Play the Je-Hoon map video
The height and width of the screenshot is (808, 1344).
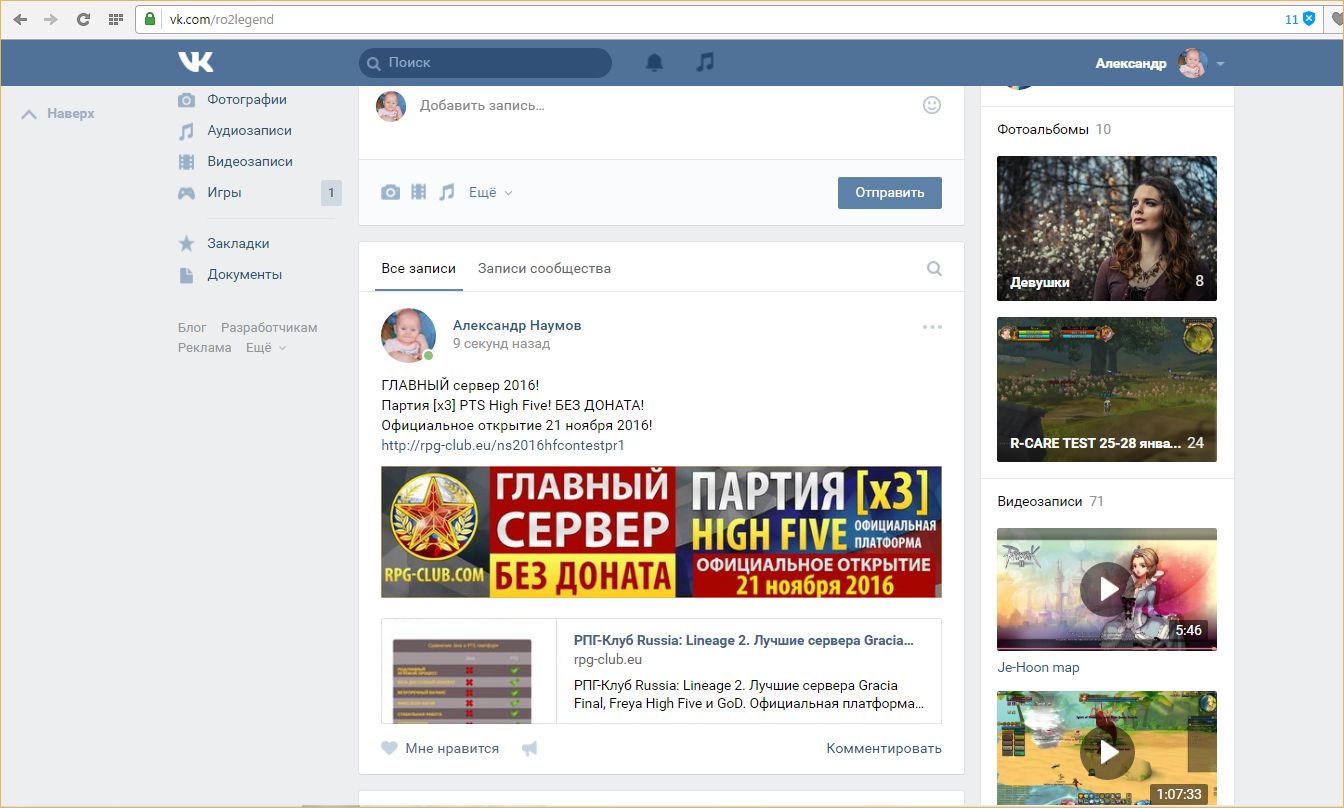[x=1107, y=589]
